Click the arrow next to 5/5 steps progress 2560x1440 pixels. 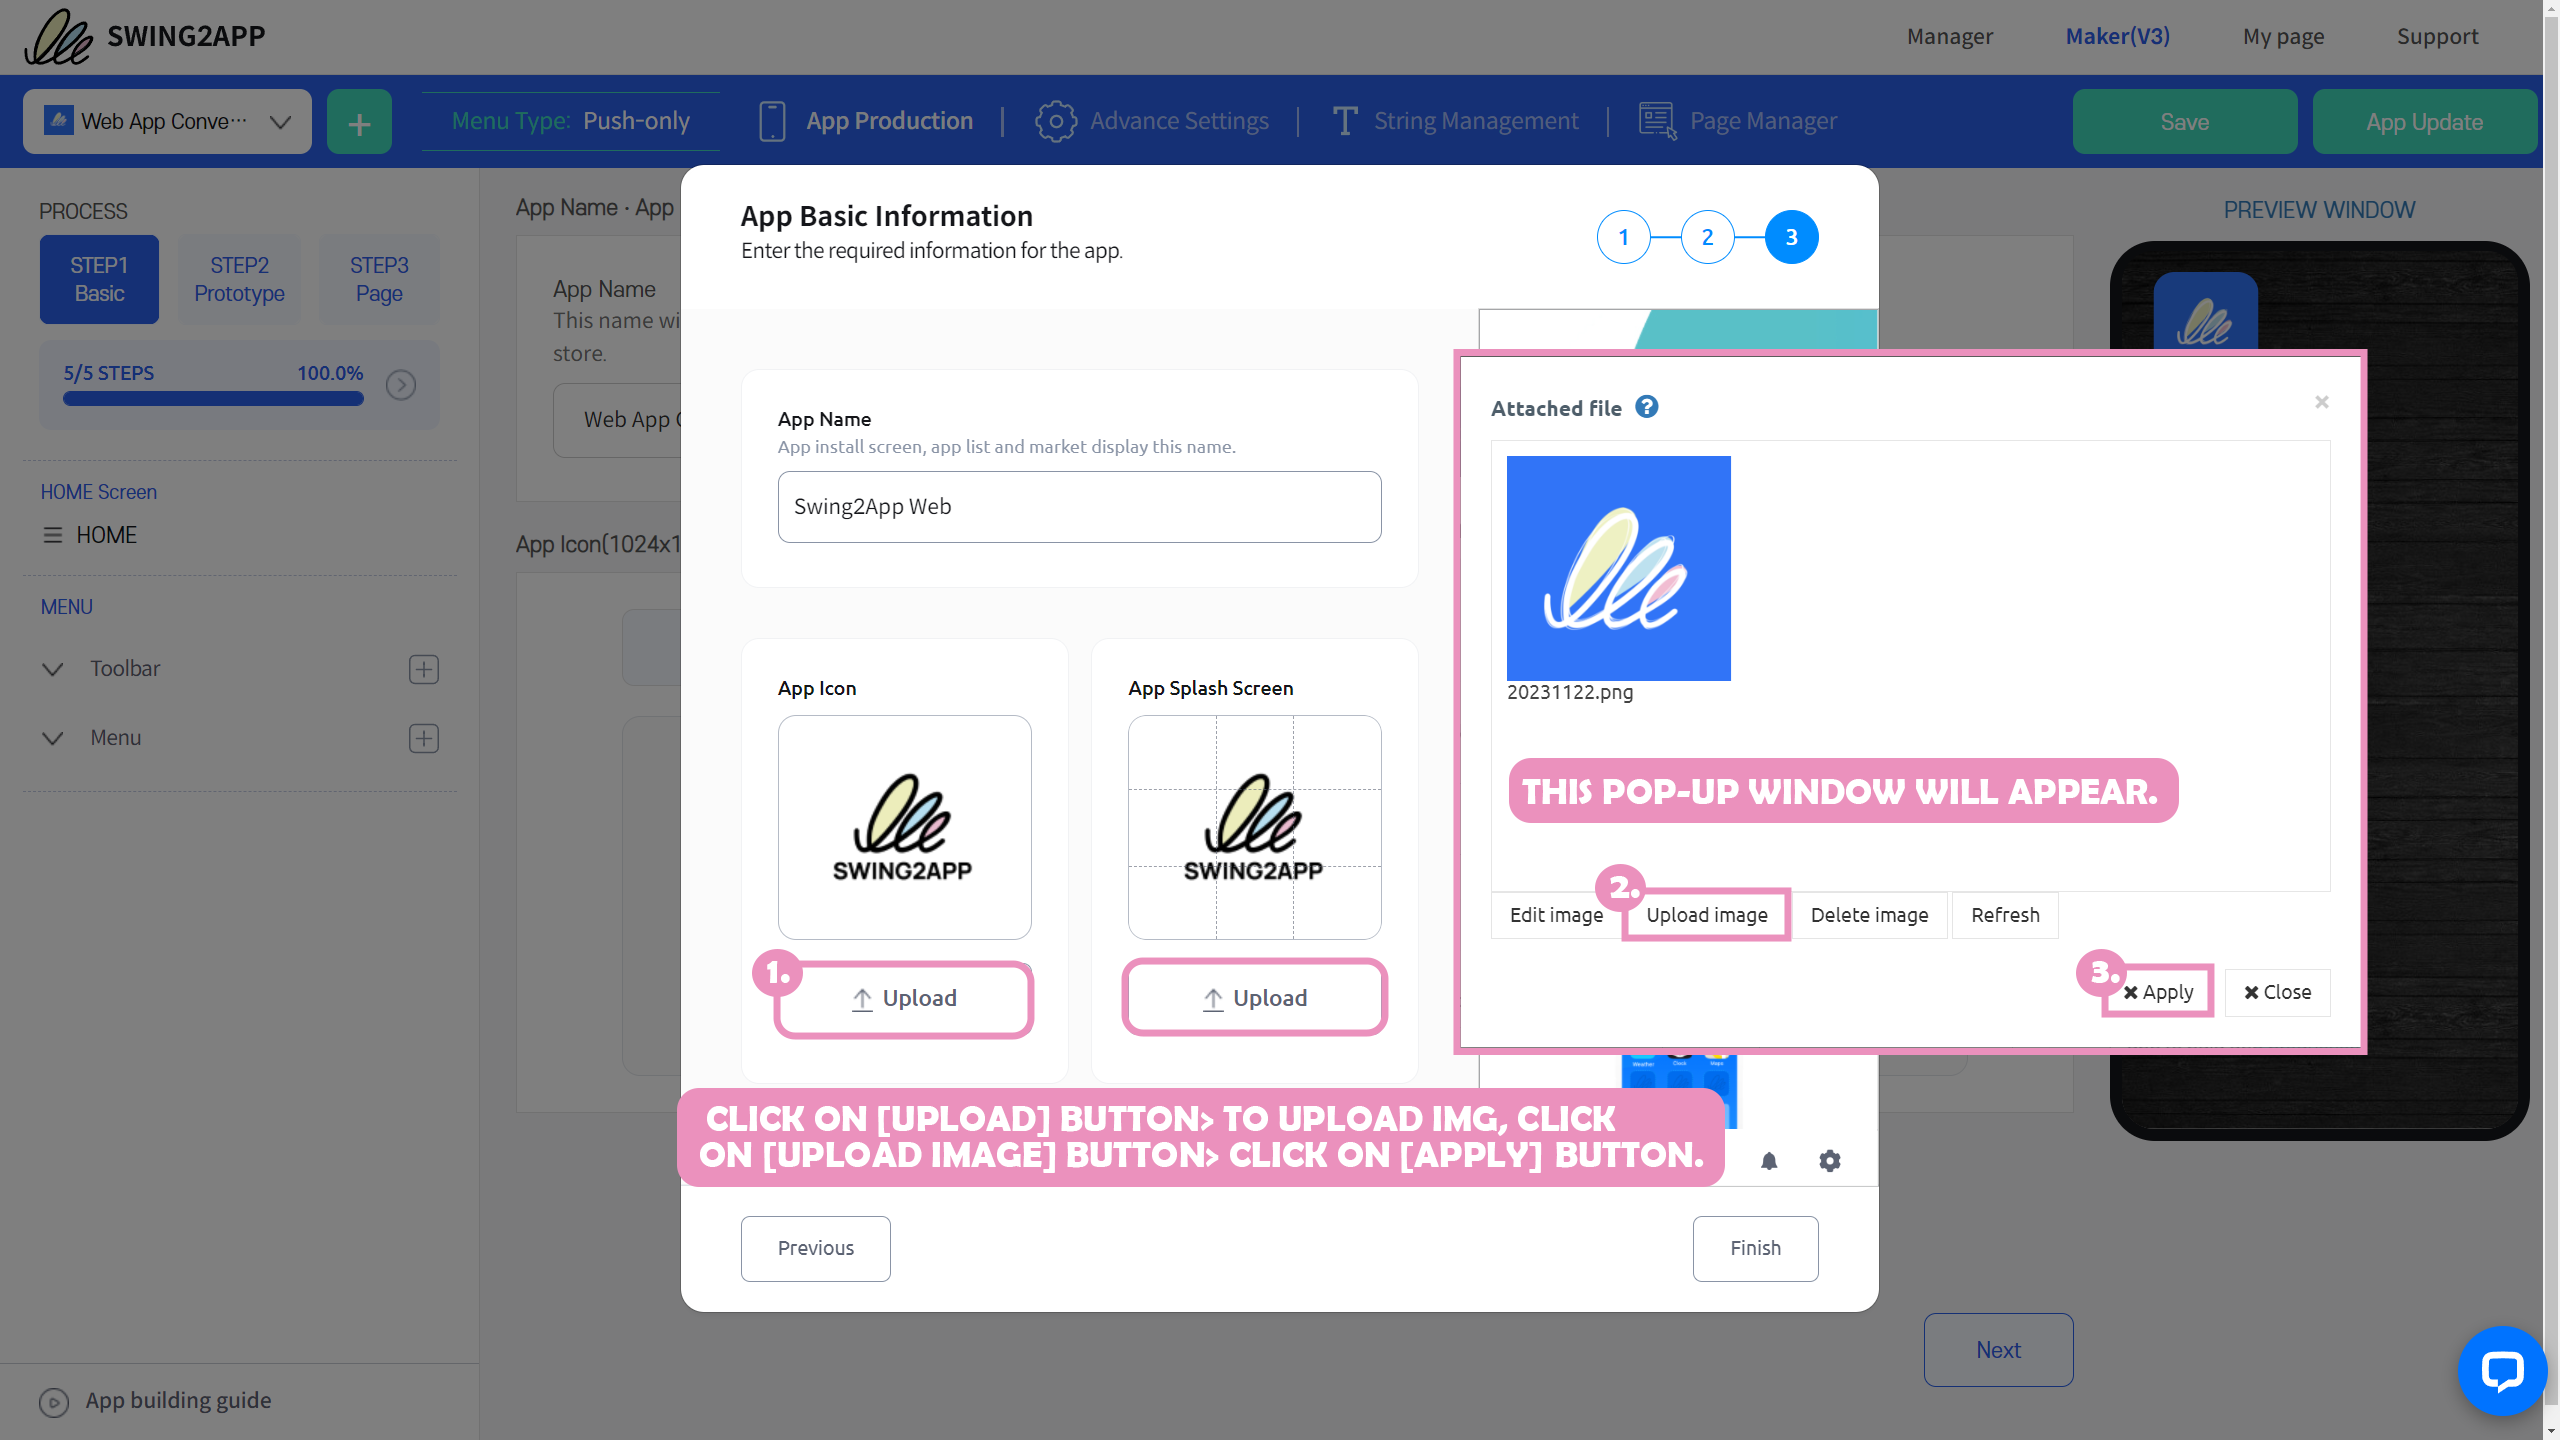point(401,385)
